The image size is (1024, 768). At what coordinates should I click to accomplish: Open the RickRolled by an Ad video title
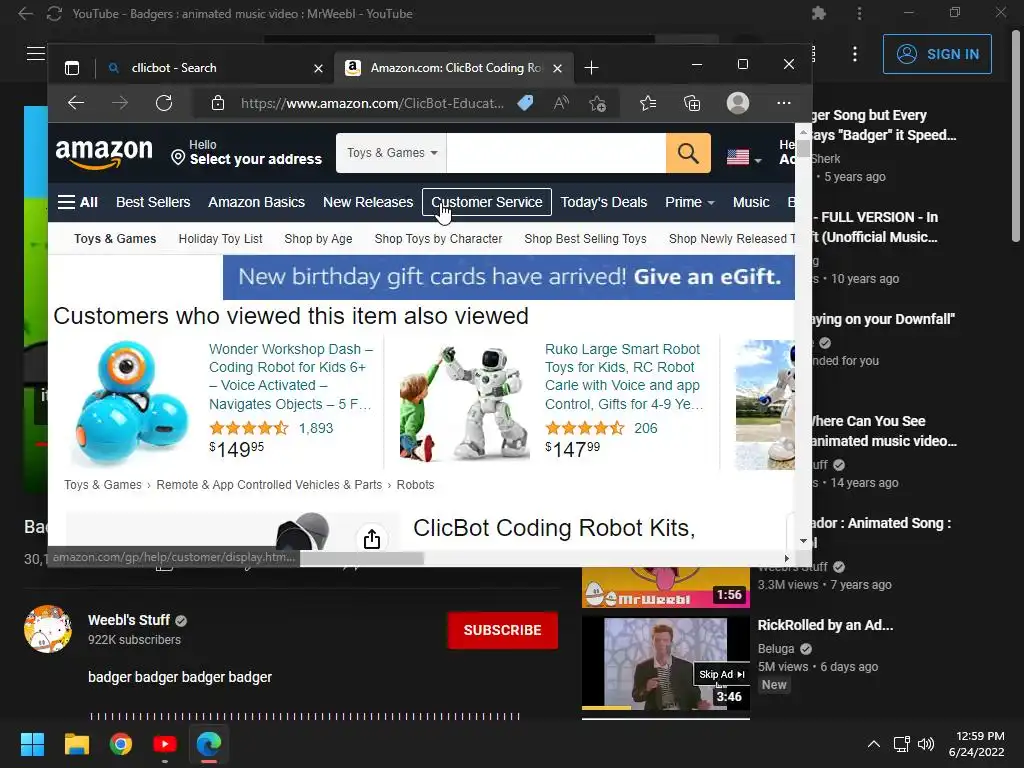[x=825, y=625]
